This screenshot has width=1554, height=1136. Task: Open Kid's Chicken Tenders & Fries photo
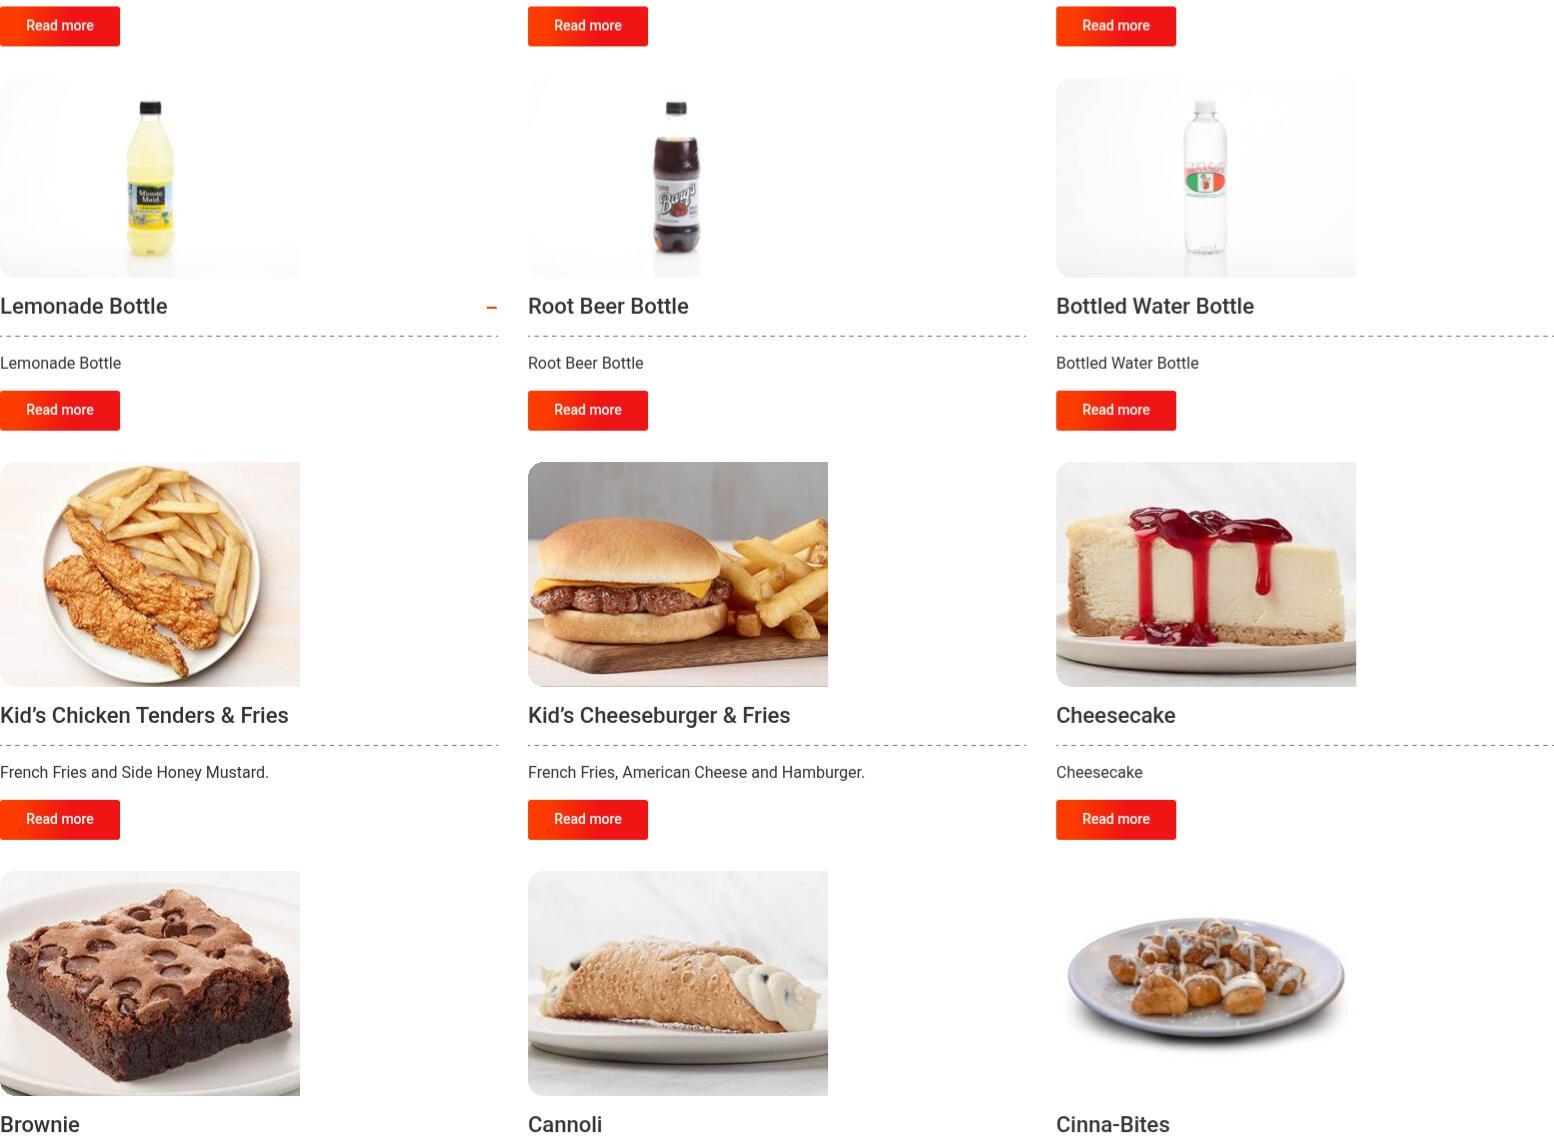pos(150,574)
